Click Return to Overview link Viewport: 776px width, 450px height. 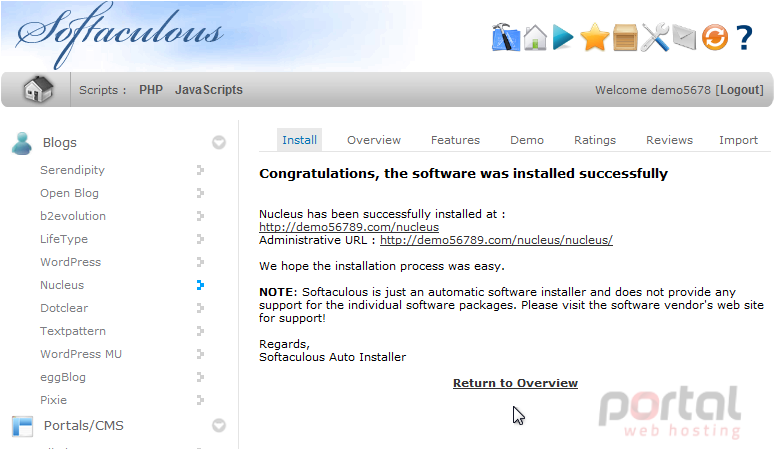pyautogui.click(x=515, y=383)
